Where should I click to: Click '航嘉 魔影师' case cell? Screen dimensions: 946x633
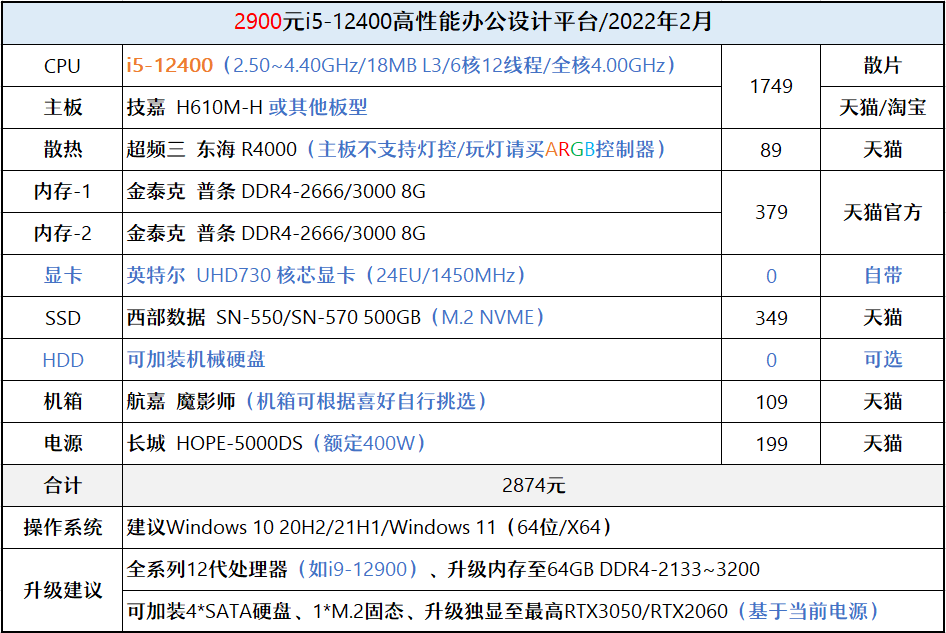pyautogui.click(x=422, y=401)
